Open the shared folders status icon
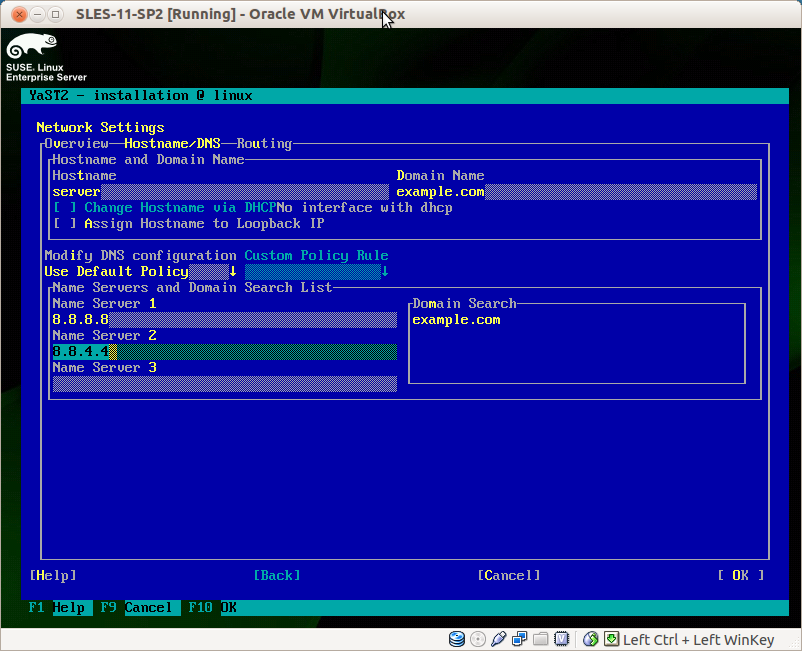This screenshot has width=802, height=651. pyautogui.click(x=541, y=639)
